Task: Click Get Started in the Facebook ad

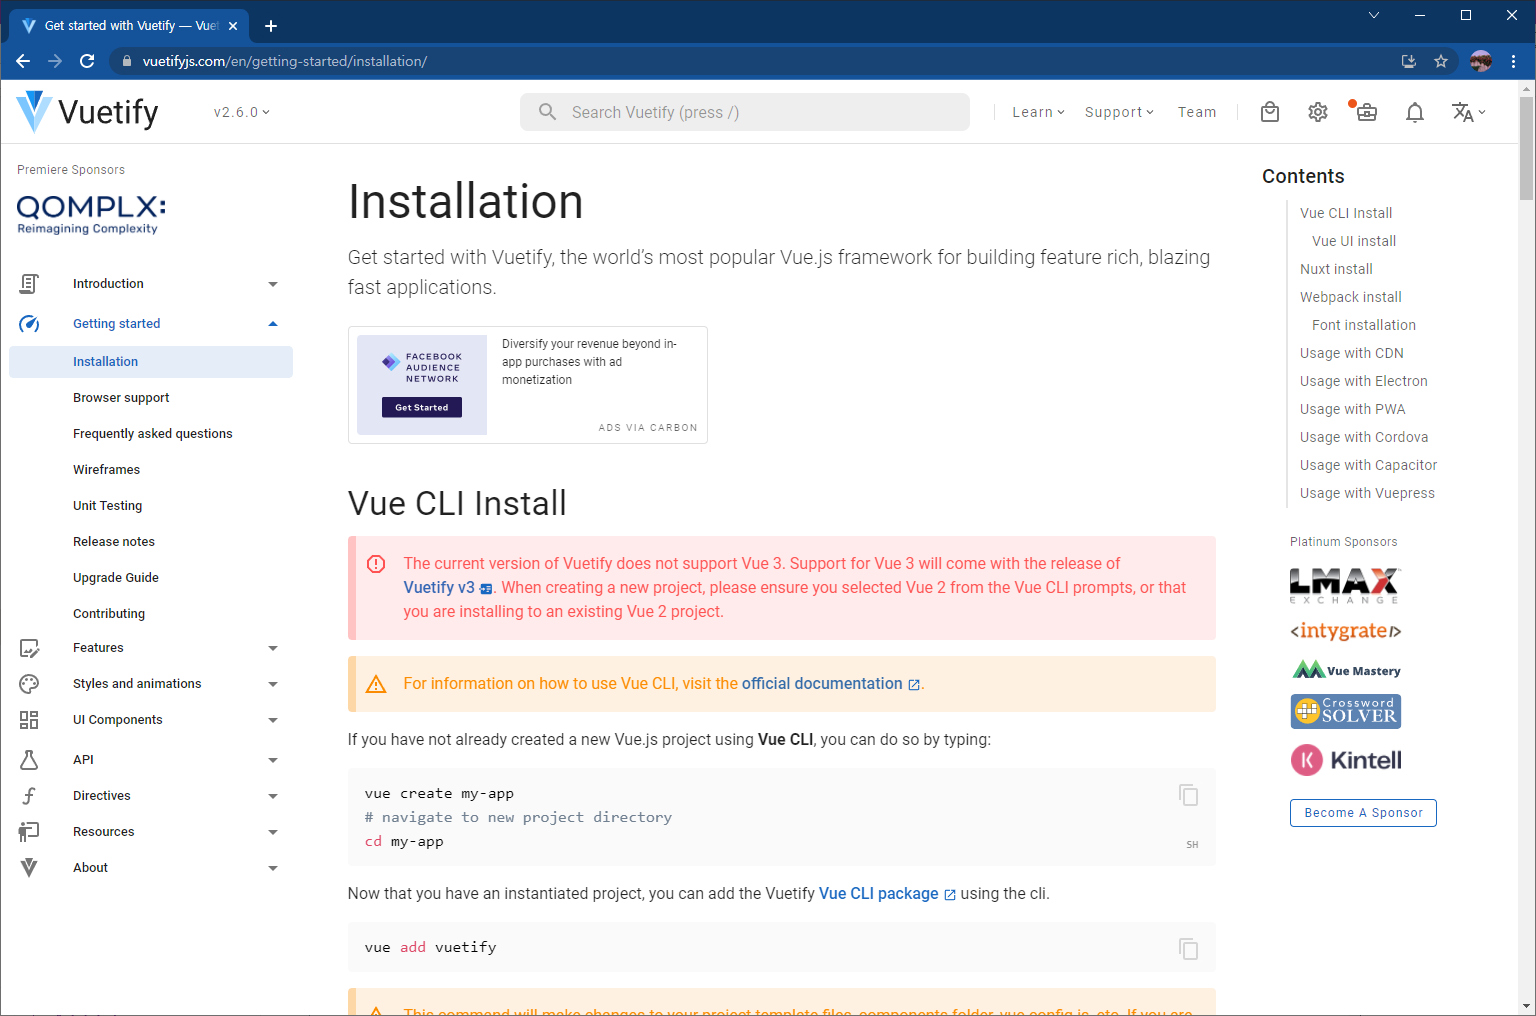Action: point(422,407)
